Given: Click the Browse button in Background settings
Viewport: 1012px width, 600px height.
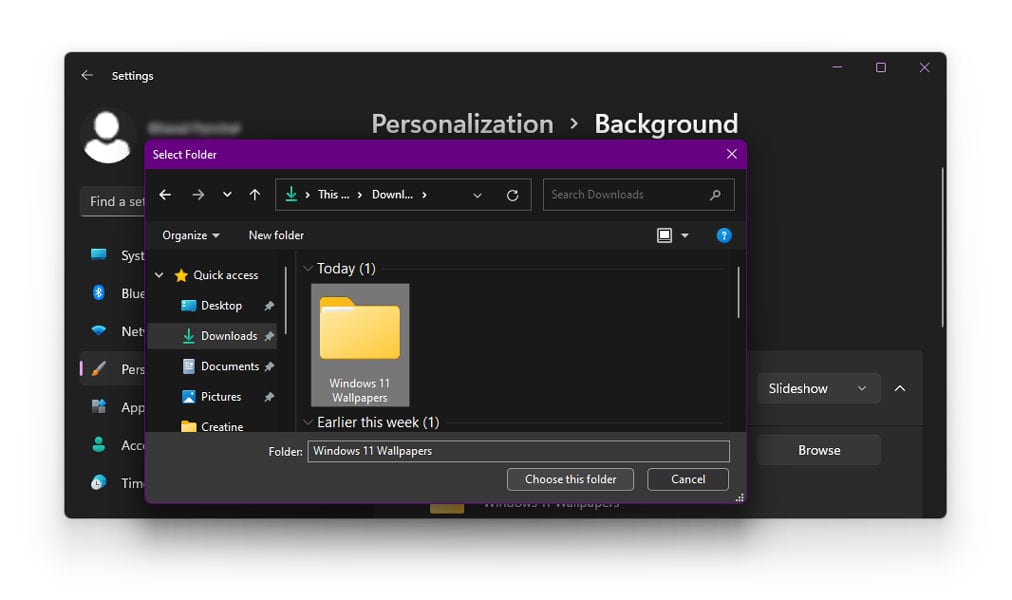Looking at the screenshot, I should (818, 449).
